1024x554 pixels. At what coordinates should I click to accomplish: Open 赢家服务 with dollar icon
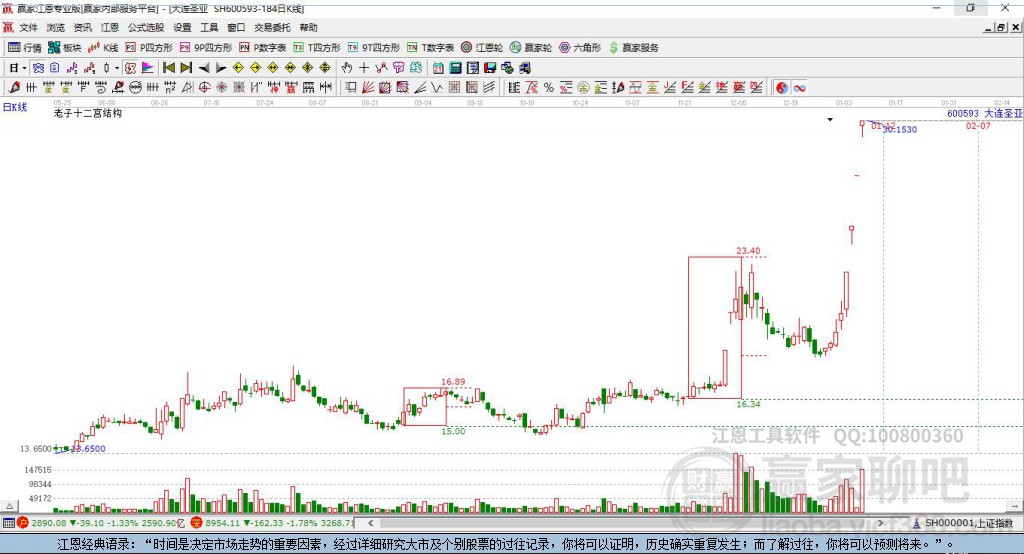click(x=633, y=48)
